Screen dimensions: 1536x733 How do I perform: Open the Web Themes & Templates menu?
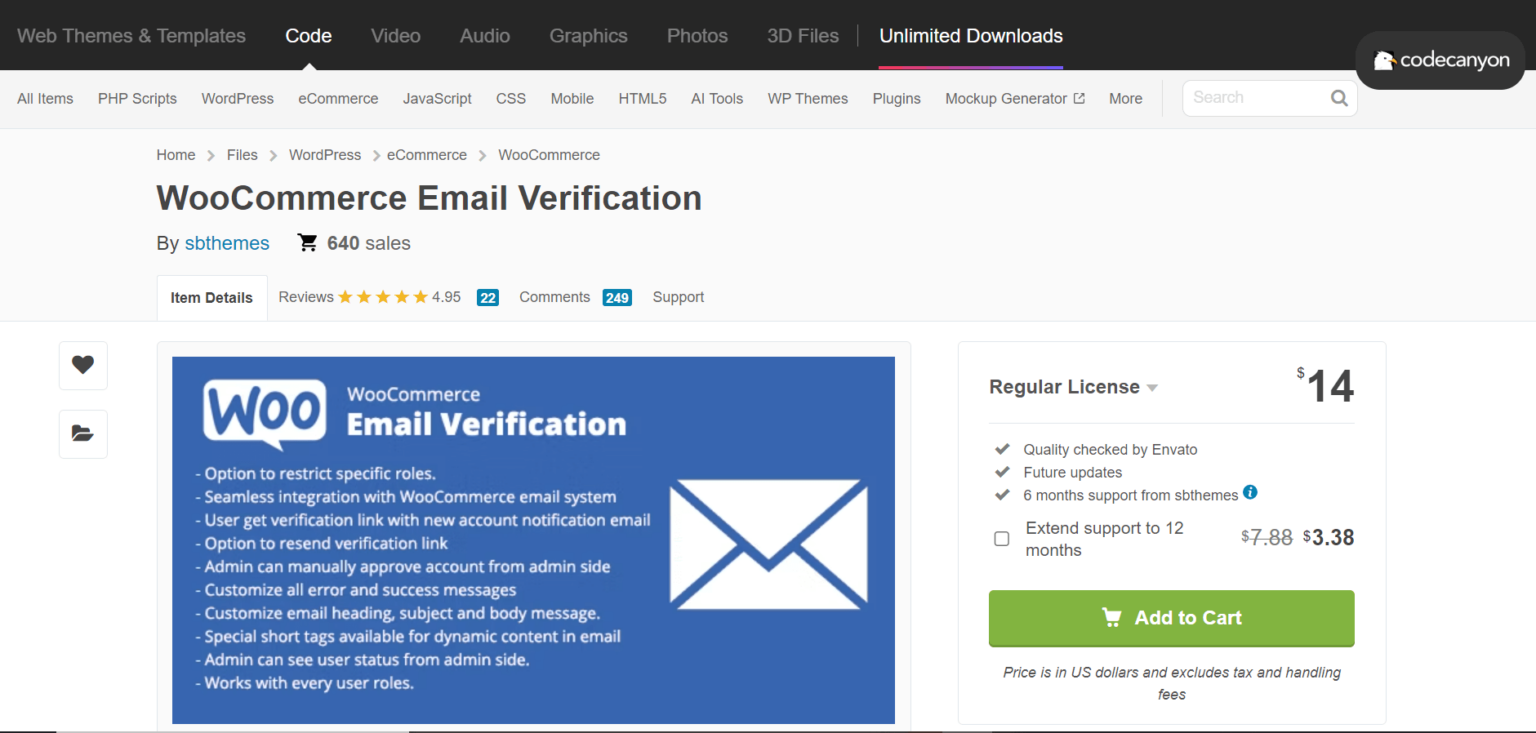[x=131, y=36]
